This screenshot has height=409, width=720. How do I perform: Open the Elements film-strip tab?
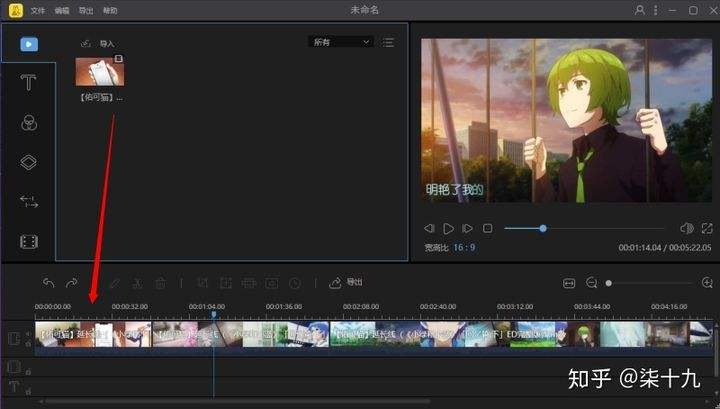tap(28, 241)
